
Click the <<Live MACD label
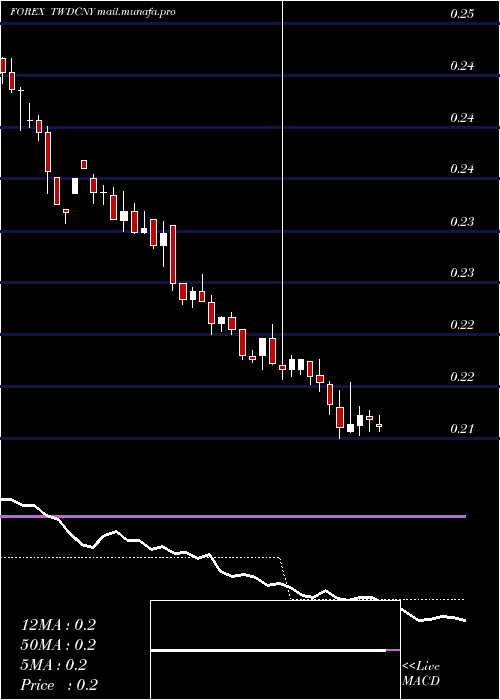click(x=421, y=673)
